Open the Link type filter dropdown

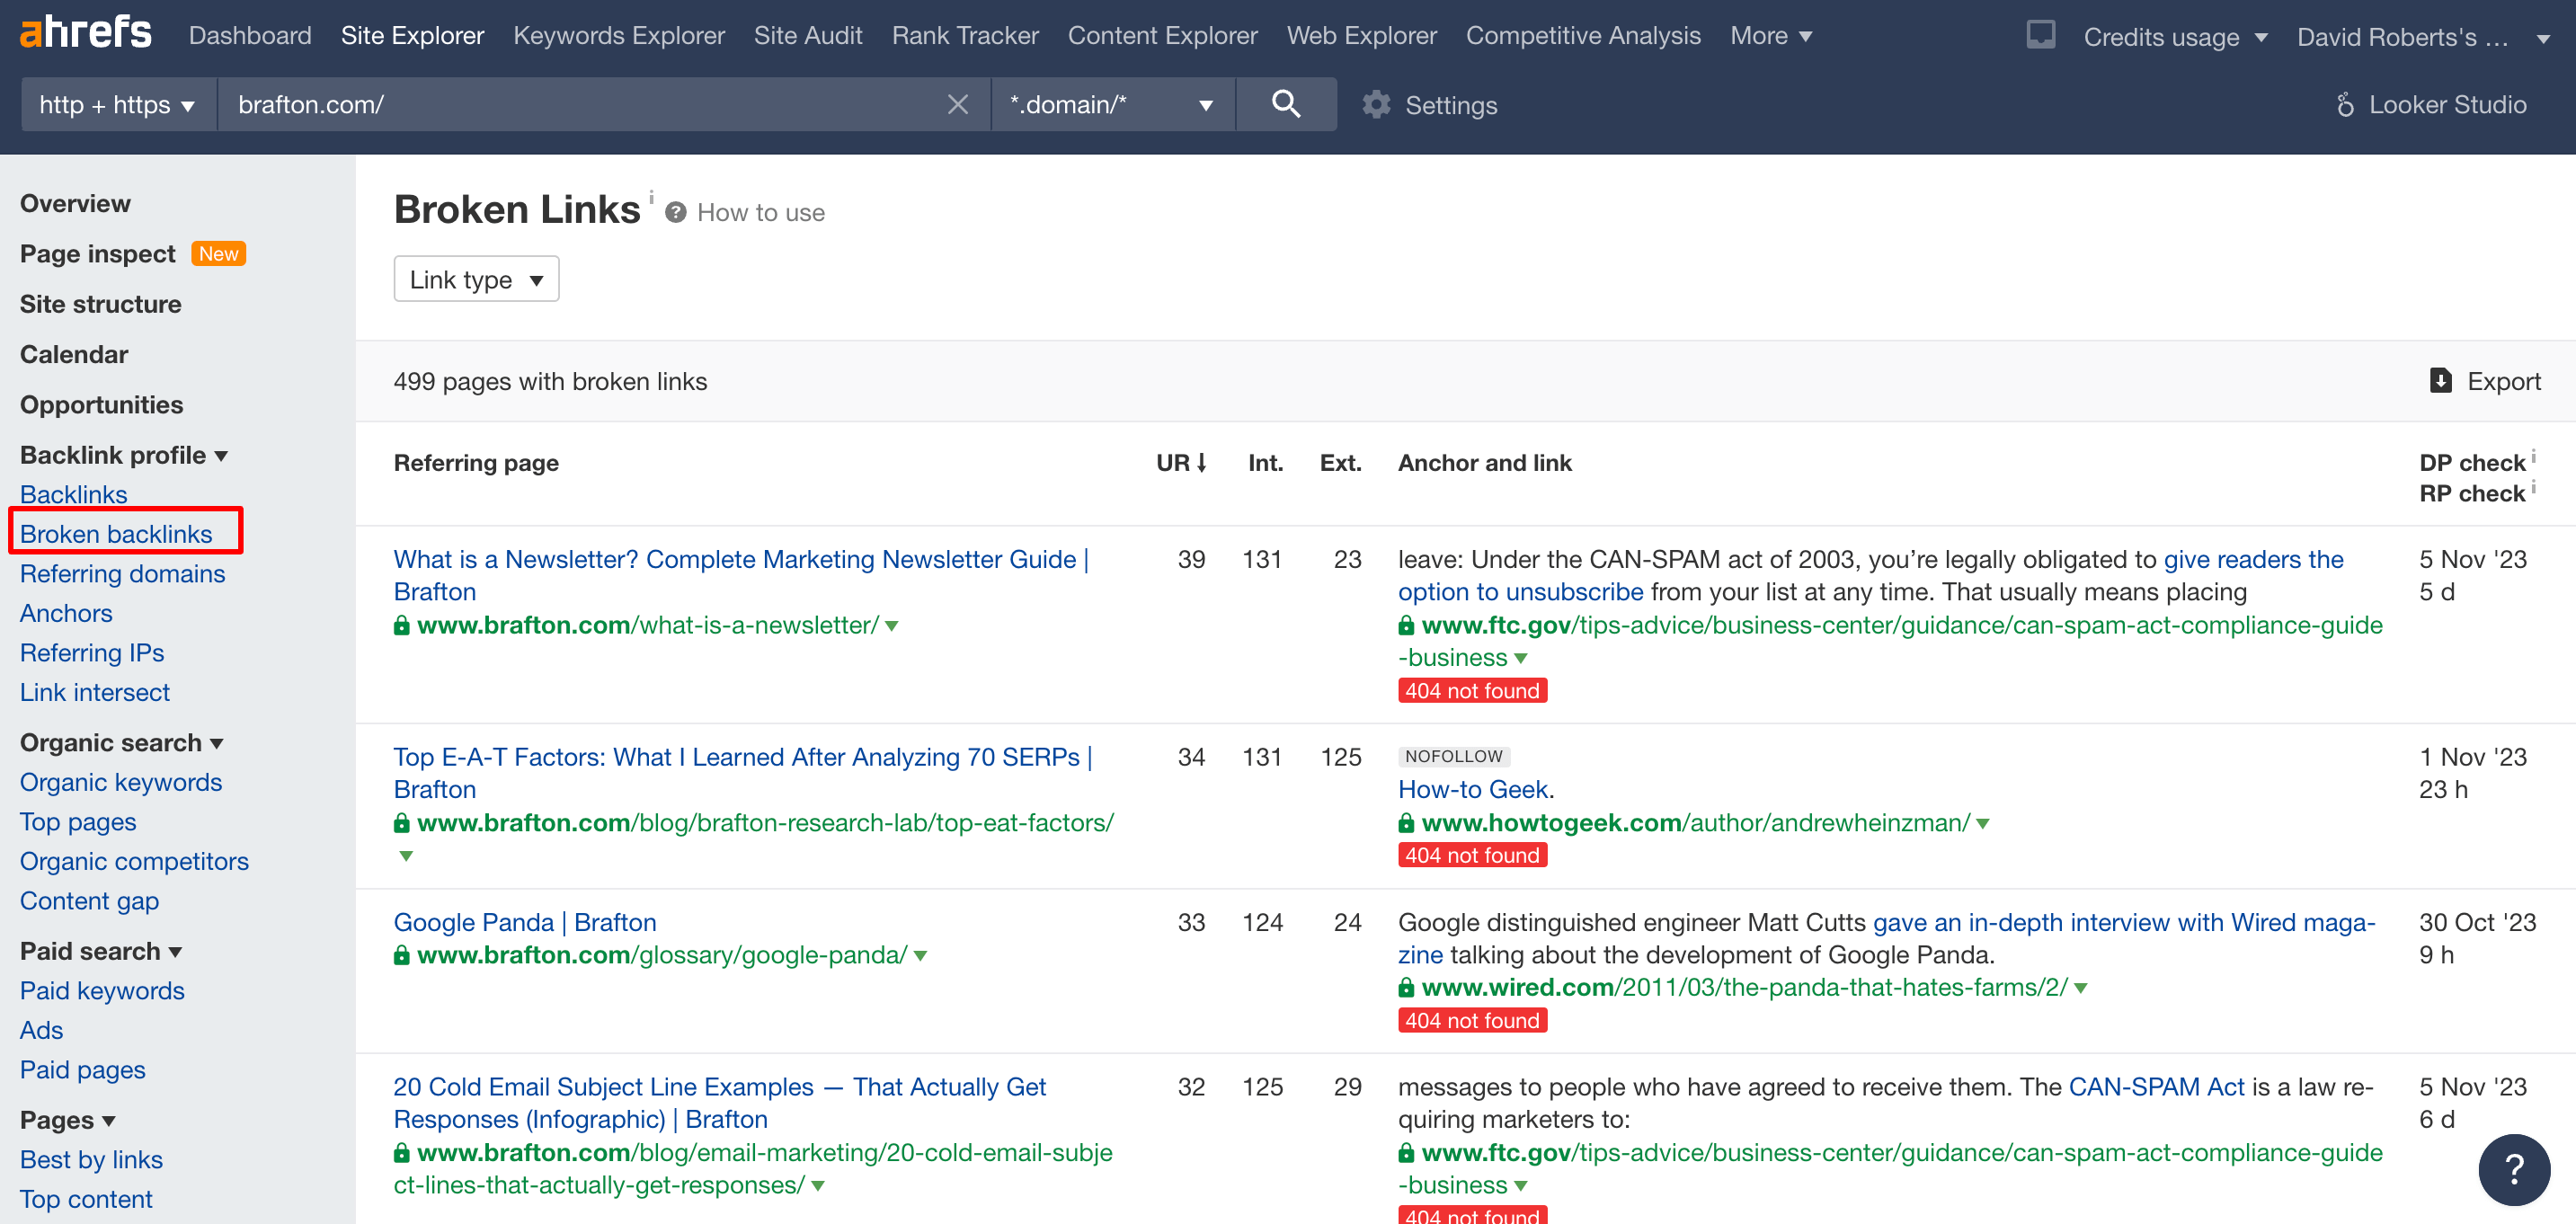pos(476,279)
